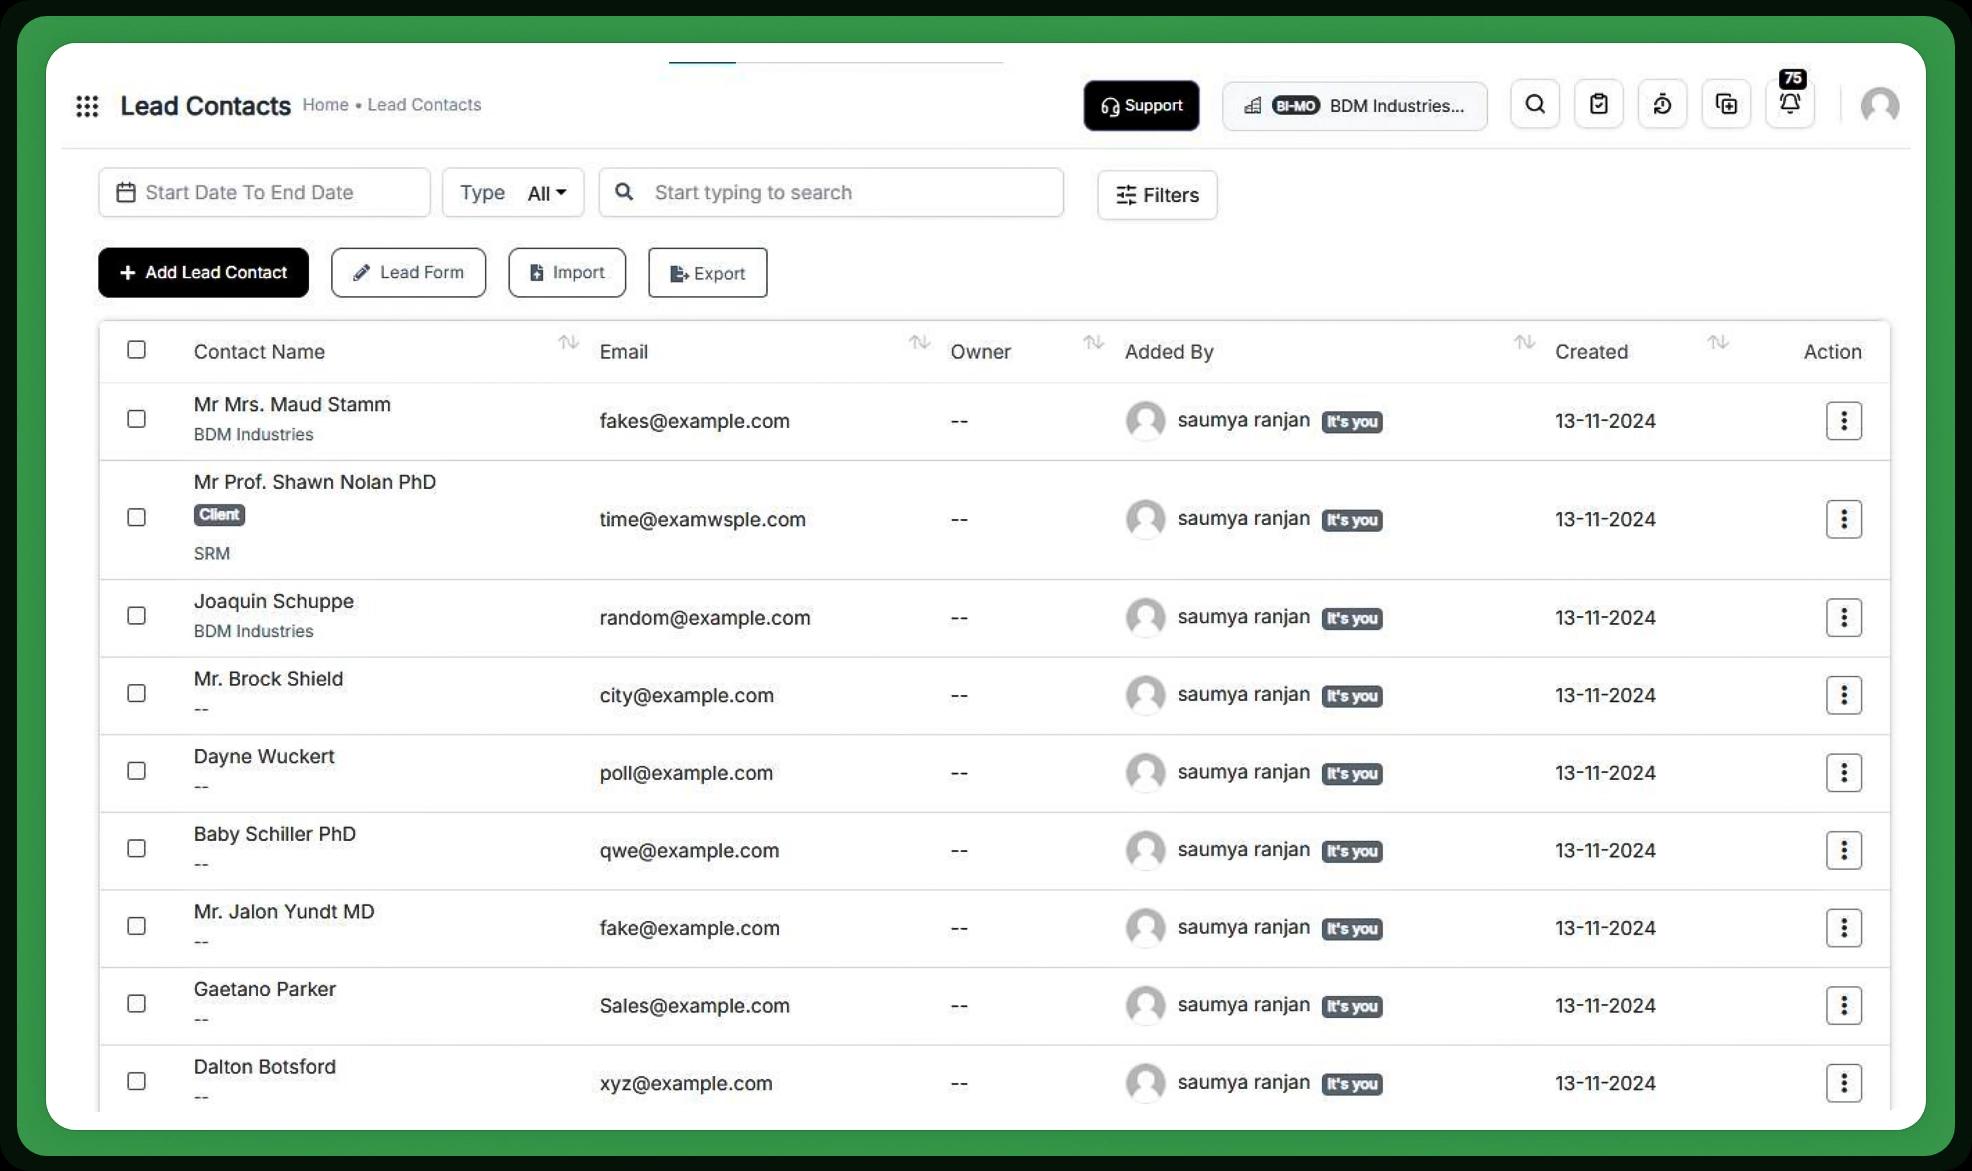Viewport: 1972px width, 1171px height.
Task: Check the Dayne Wuckert row checkbox
Action: (137, 771)
